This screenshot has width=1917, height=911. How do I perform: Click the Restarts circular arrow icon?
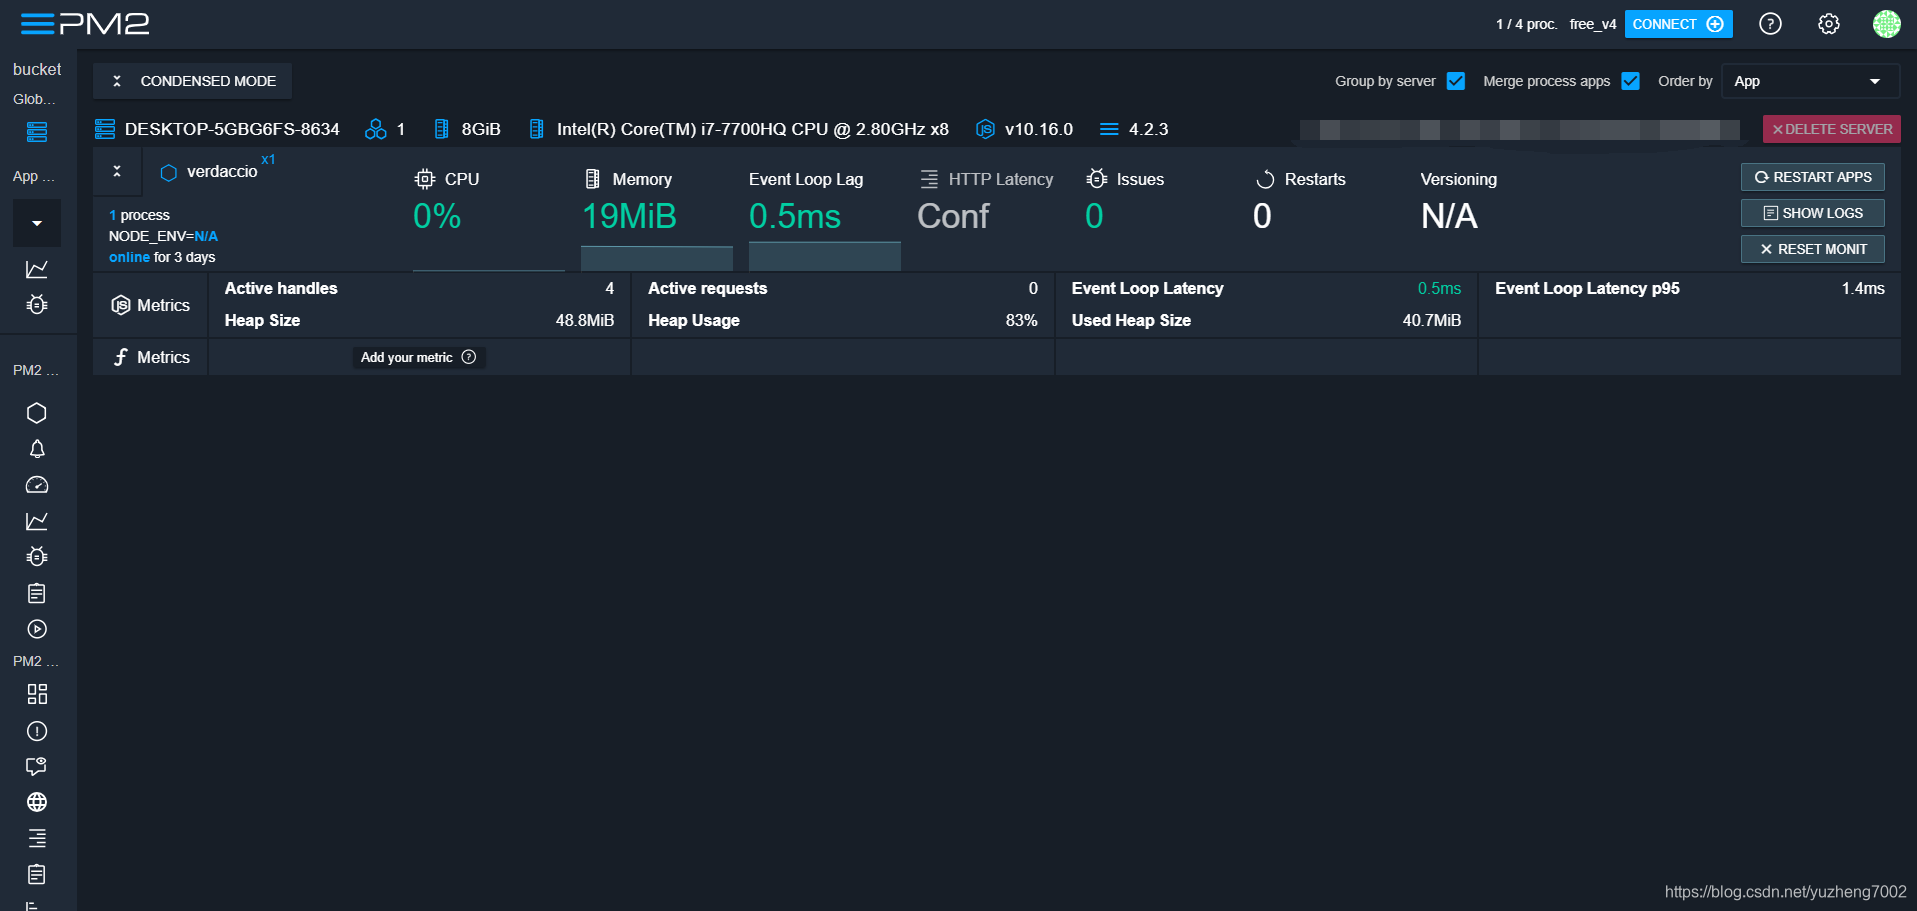pos(1265,179)
